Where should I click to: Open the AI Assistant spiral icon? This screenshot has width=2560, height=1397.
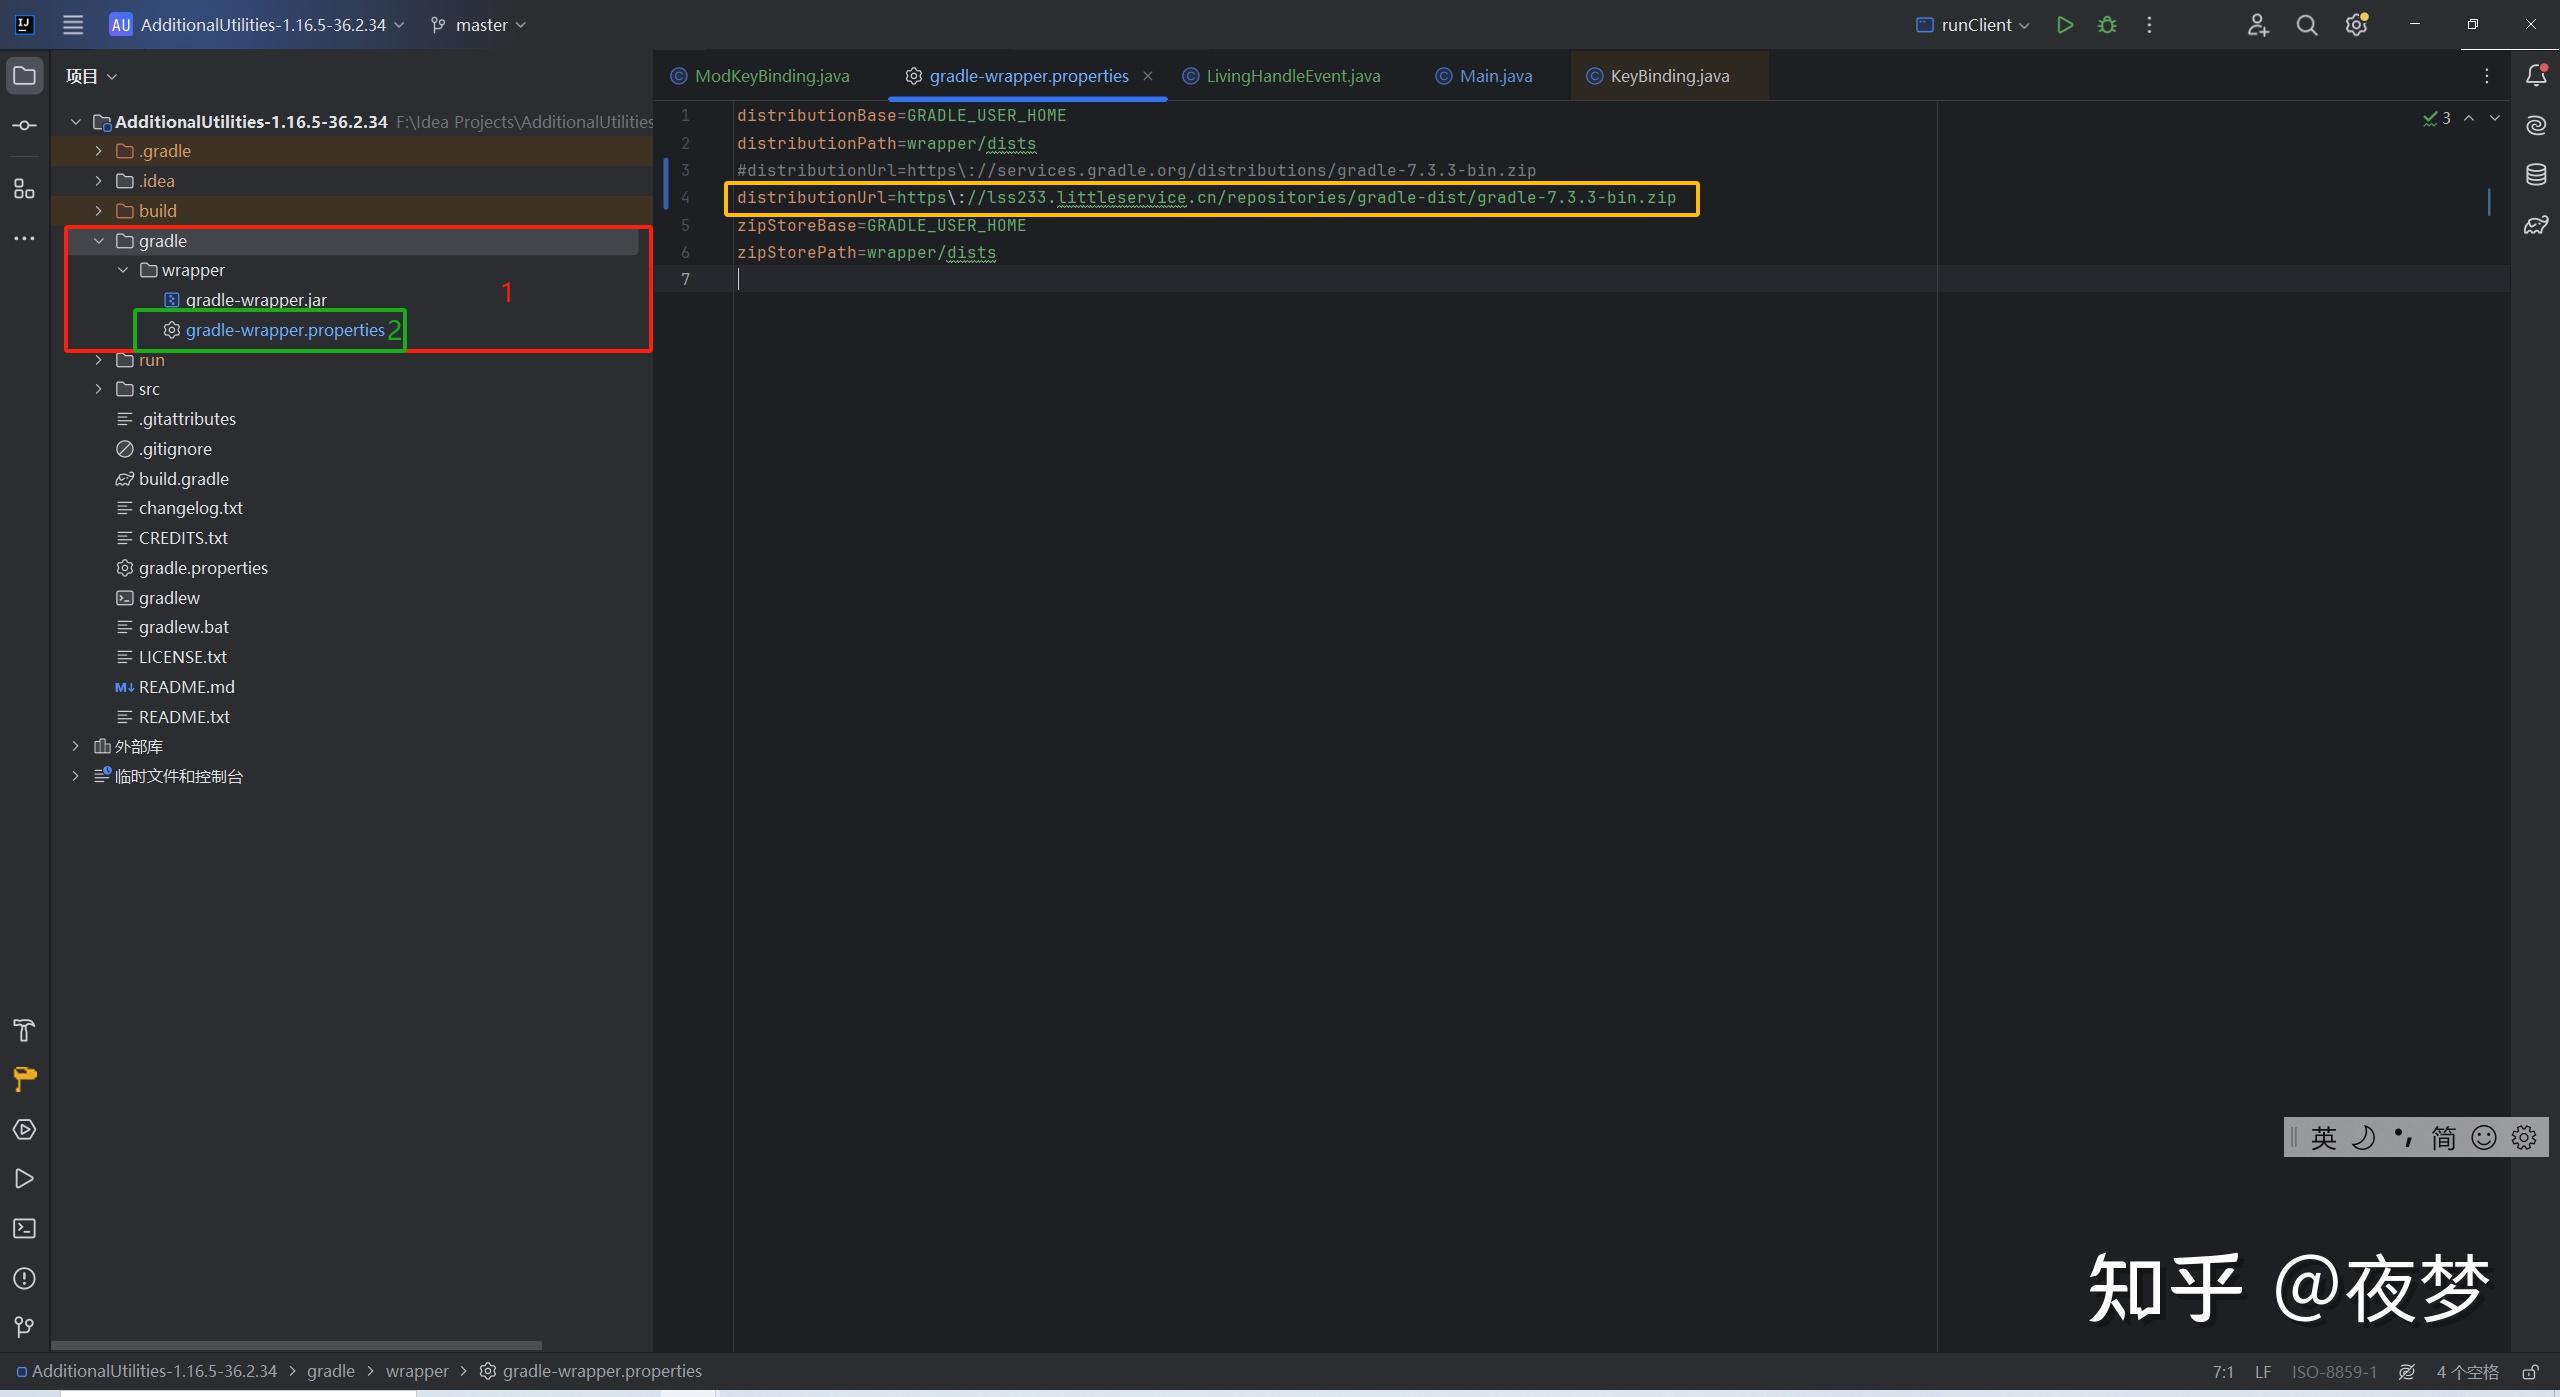(x=2536, y=125)
